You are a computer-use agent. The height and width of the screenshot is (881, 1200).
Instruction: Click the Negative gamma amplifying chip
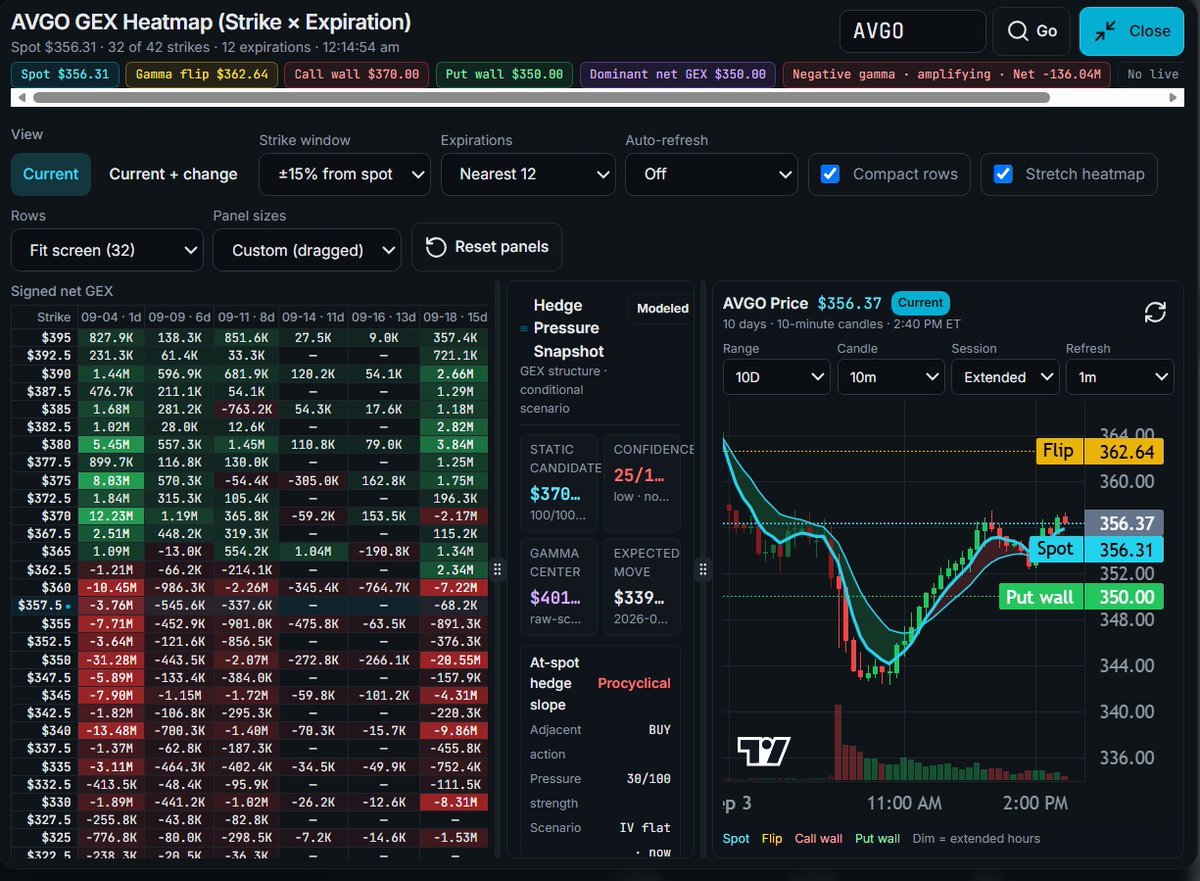946,75
